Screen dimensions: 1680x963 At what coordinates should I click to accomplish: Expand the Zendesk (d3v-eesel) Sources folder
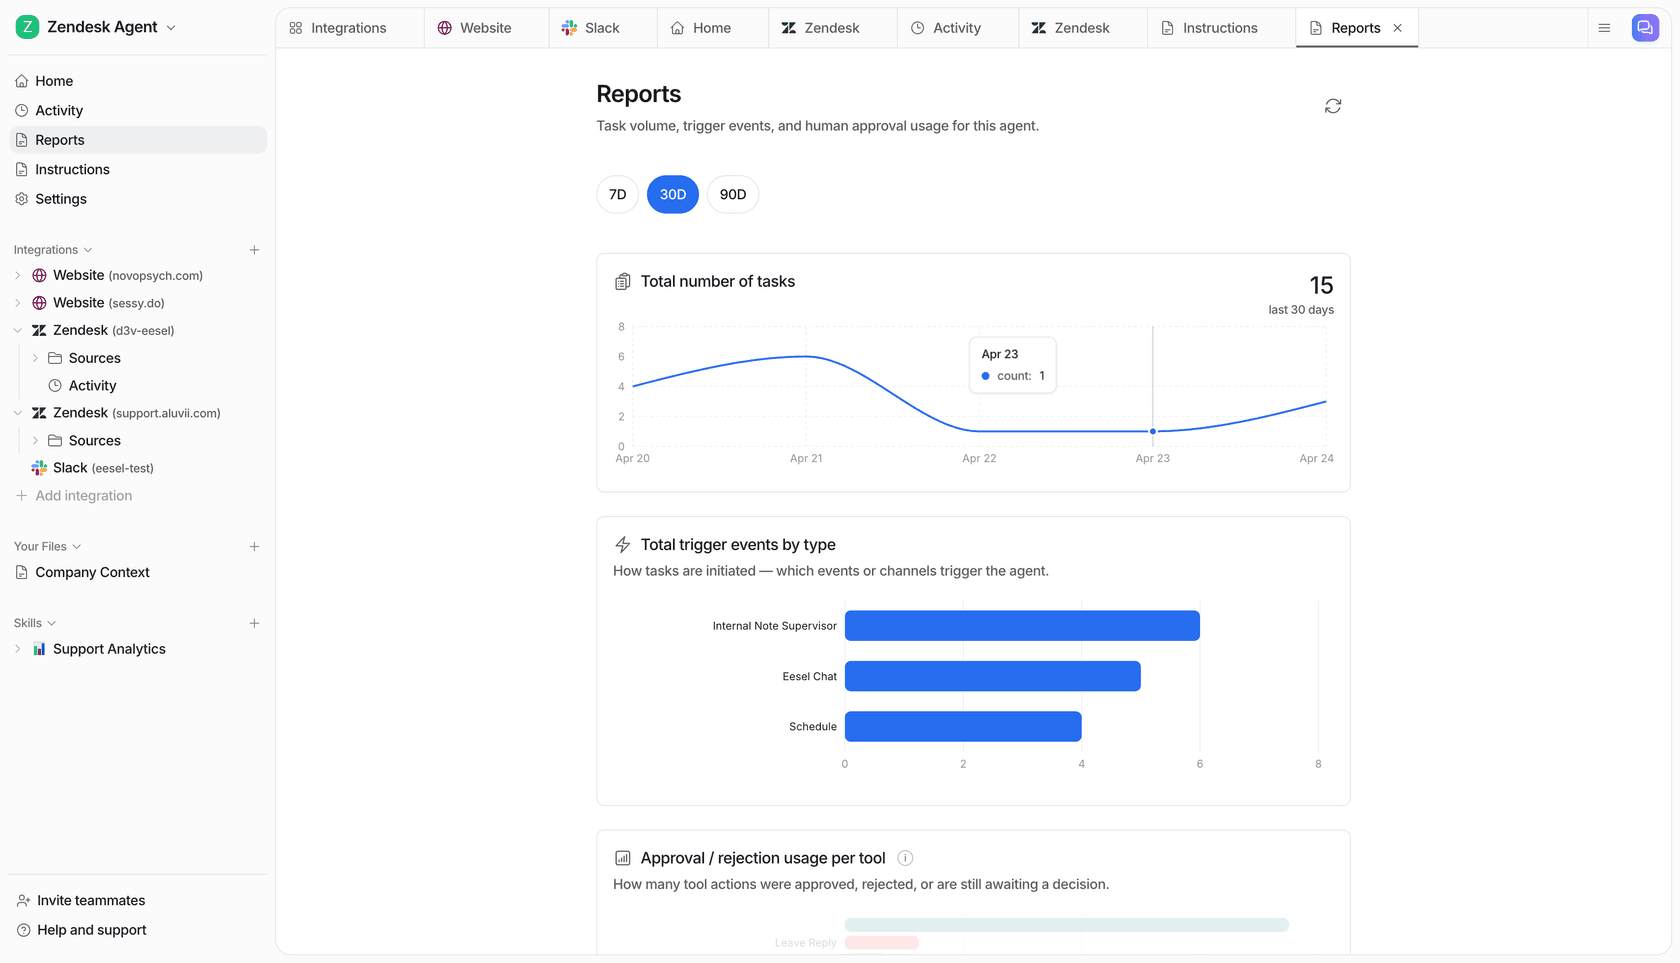tap(35, 357)
